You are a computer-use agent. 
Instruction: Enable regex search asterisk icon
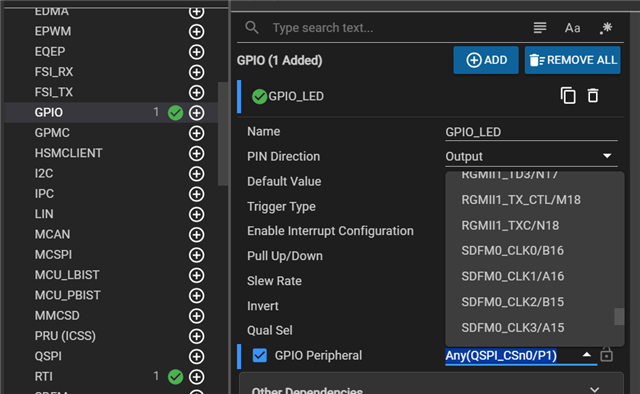(x=606, y=28)
